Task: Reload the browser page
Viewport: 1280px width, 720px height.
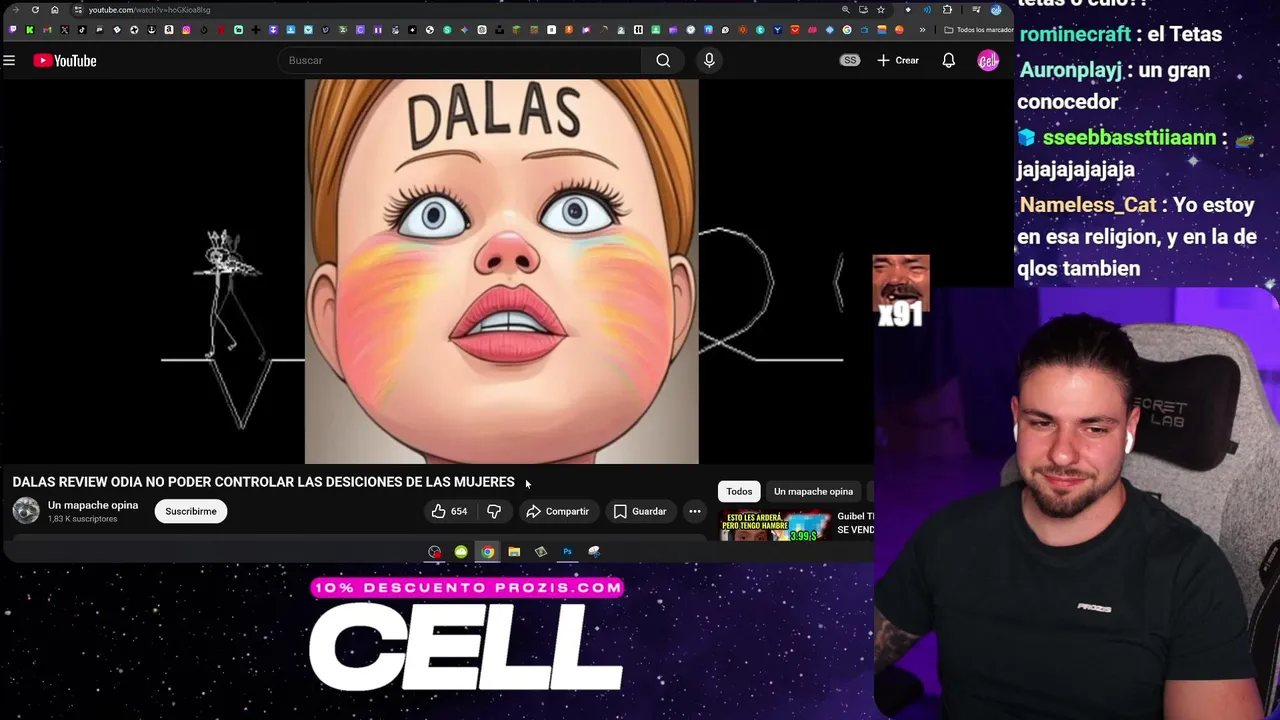Action: pos(35,10)
